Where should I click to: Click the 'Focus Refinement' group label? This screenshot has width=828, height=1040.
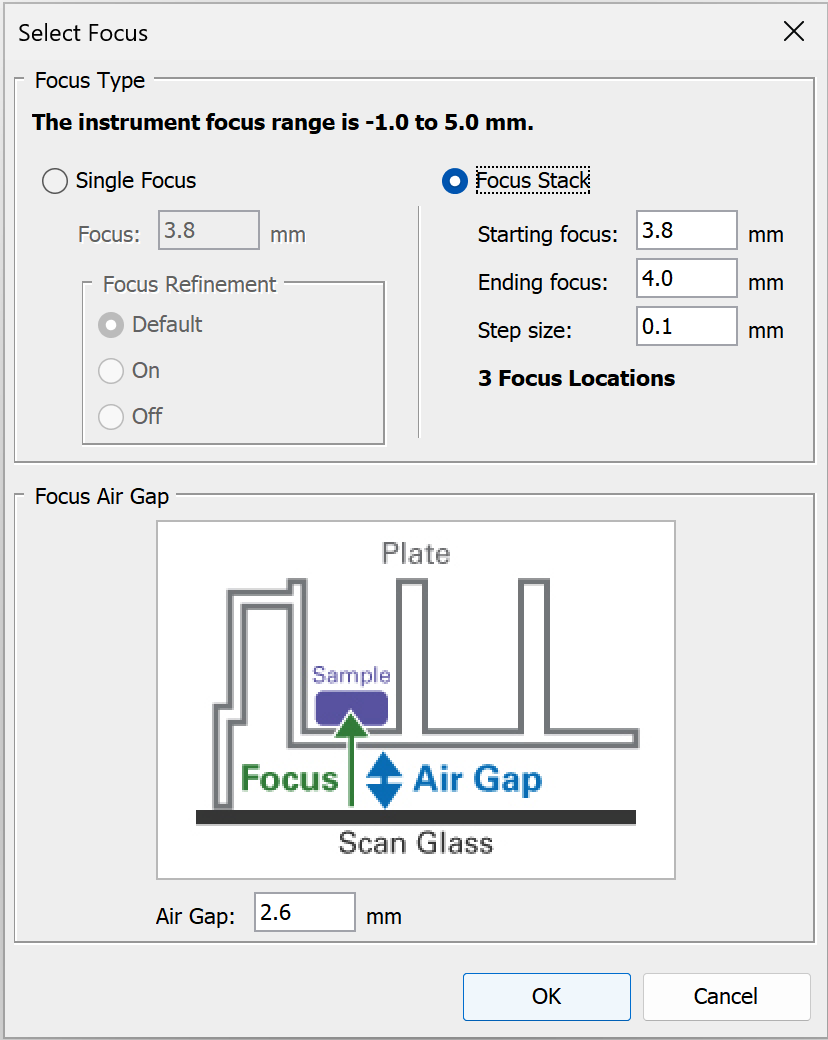click(x=189, y=285)
